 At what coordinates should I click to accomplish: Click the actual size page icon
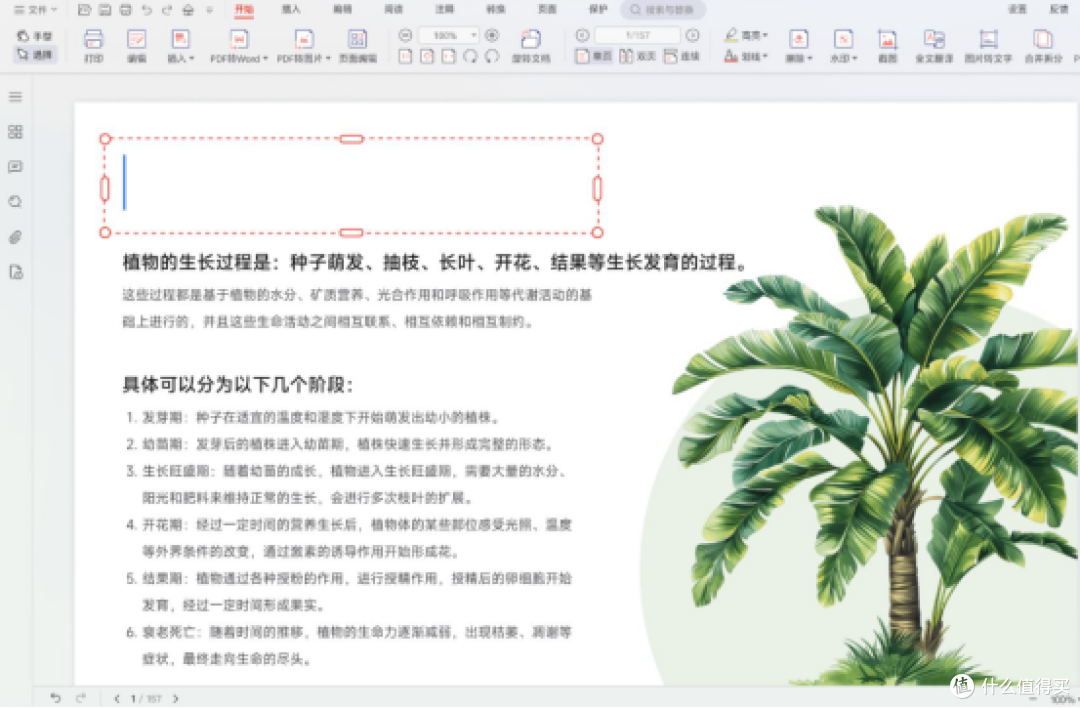click(406, 56)
